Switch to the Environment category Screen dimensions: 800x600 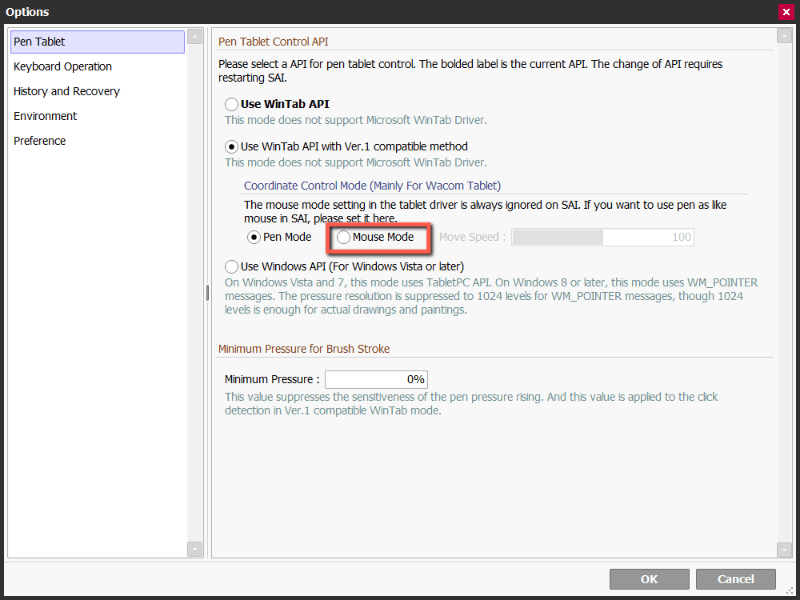tap(45, 116)
